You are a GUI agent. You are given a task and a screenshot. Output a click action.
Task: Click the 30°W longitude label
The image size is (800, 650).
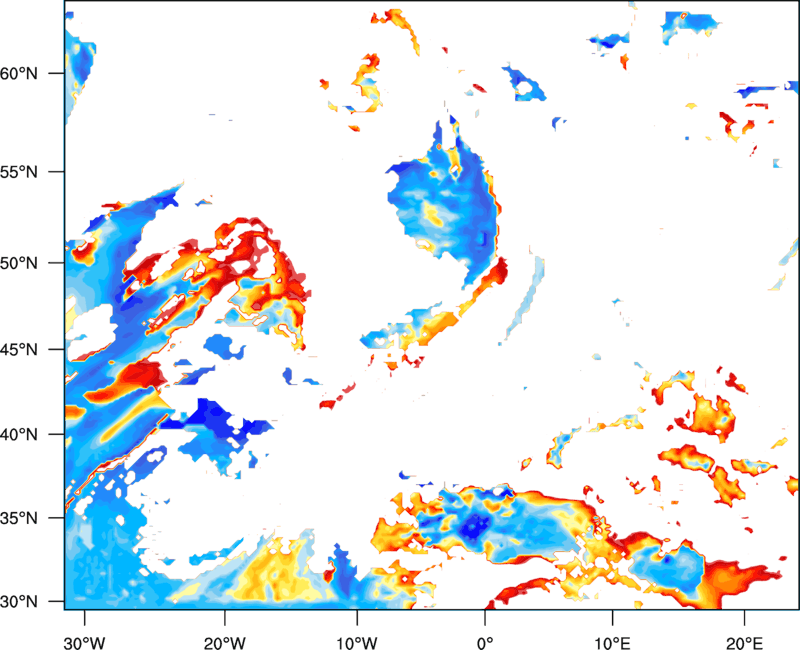click(x=84, y=643)
